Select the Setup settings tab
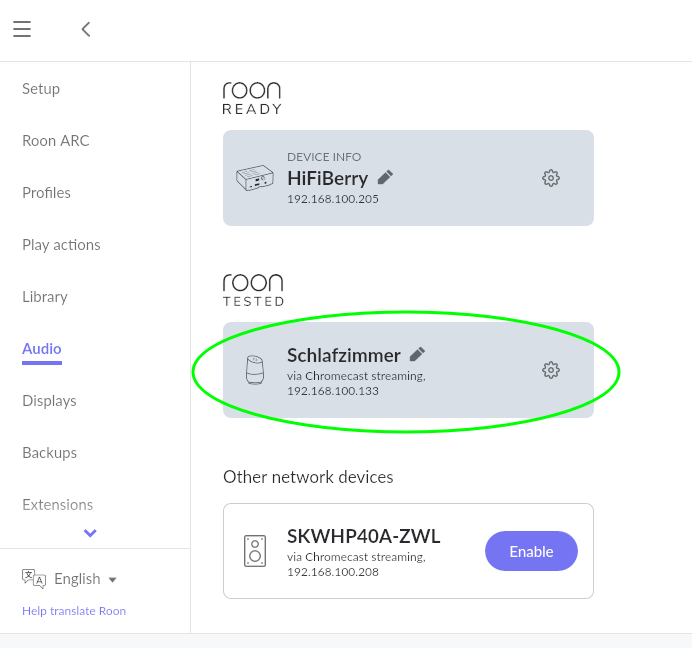Image resolution: width=692 pixels, height=648 pixels. tap(41, 89)
